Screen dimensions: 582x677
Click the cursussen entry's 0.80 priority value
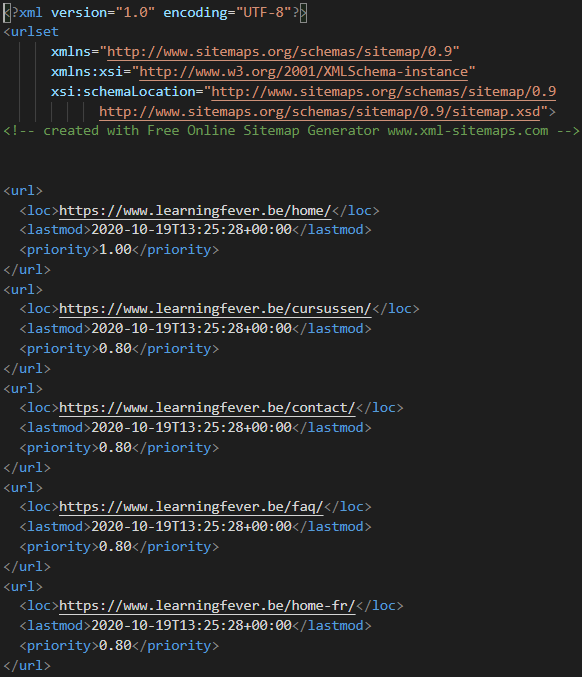click(x=115, y=348)
